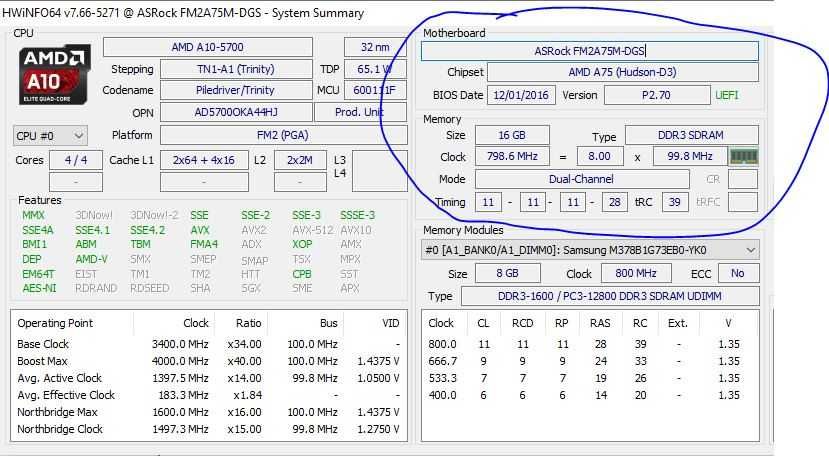The height and width of the screenshot is (456, 829).
Task: Click the motherboard name field ASRock FM2A75M-DGS
Action: pos(589,51)
